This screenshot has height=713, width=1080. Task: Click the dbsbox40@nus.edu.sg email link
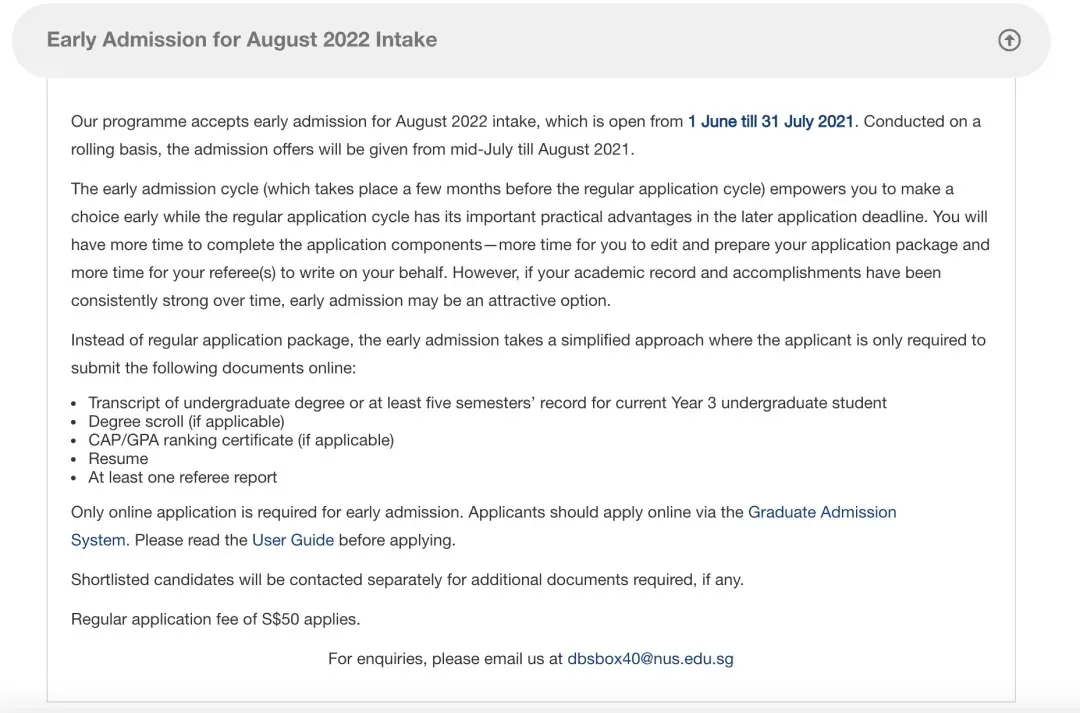click(x=650, y=659)
